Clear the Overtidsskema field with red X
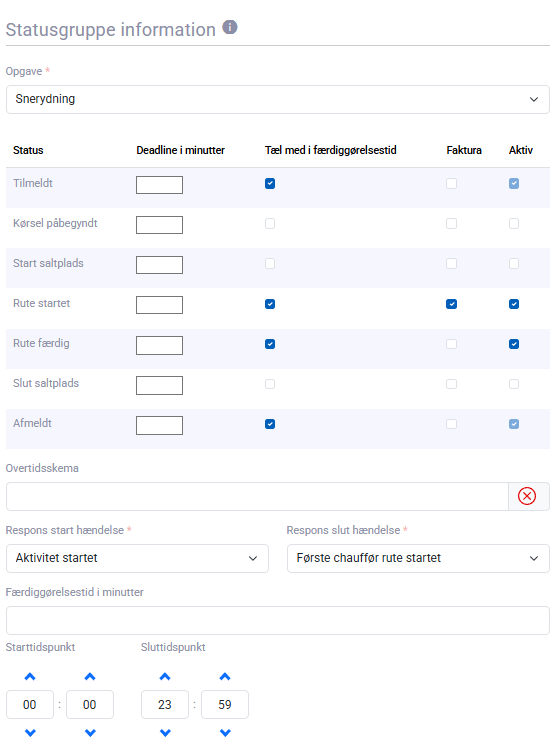This screenshot has height=755, width=556. pyautogui.click(x=527, y=496)
